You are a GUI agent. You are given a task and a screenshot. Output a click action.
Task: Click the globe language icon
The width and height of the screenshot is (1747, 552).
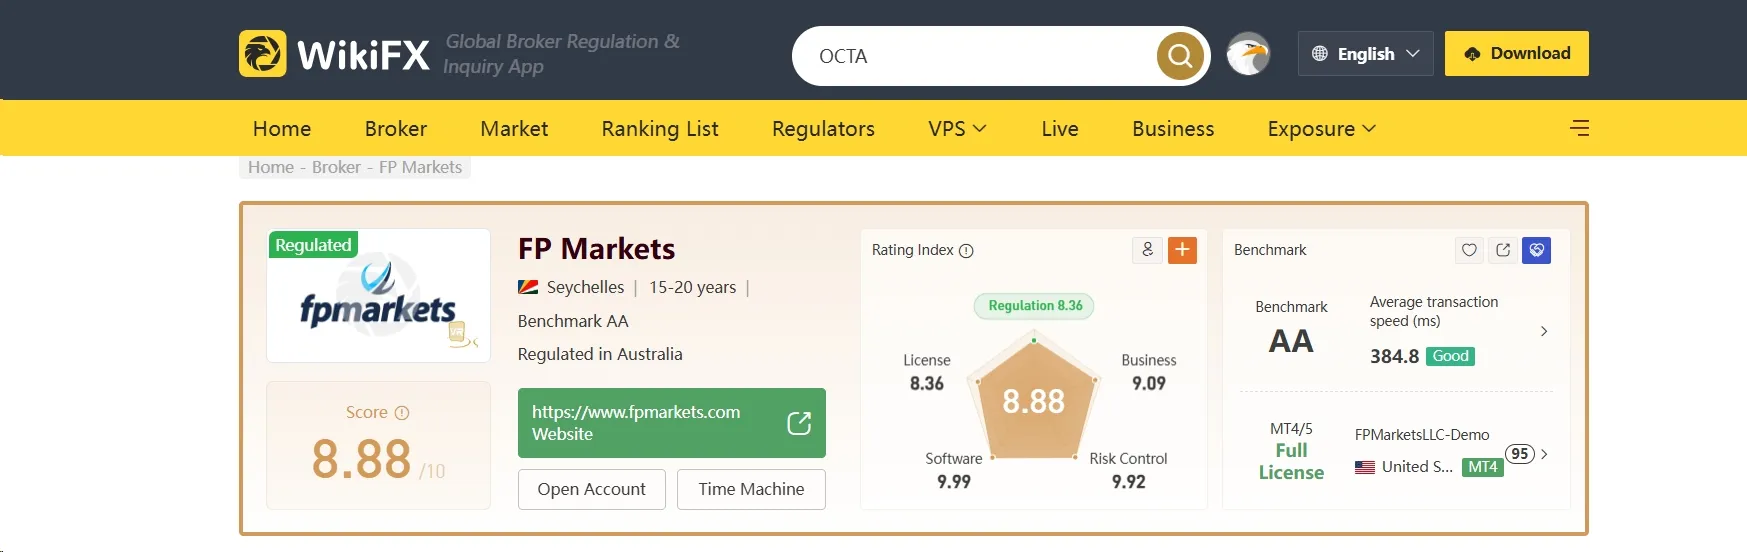tap(1320, 54)
